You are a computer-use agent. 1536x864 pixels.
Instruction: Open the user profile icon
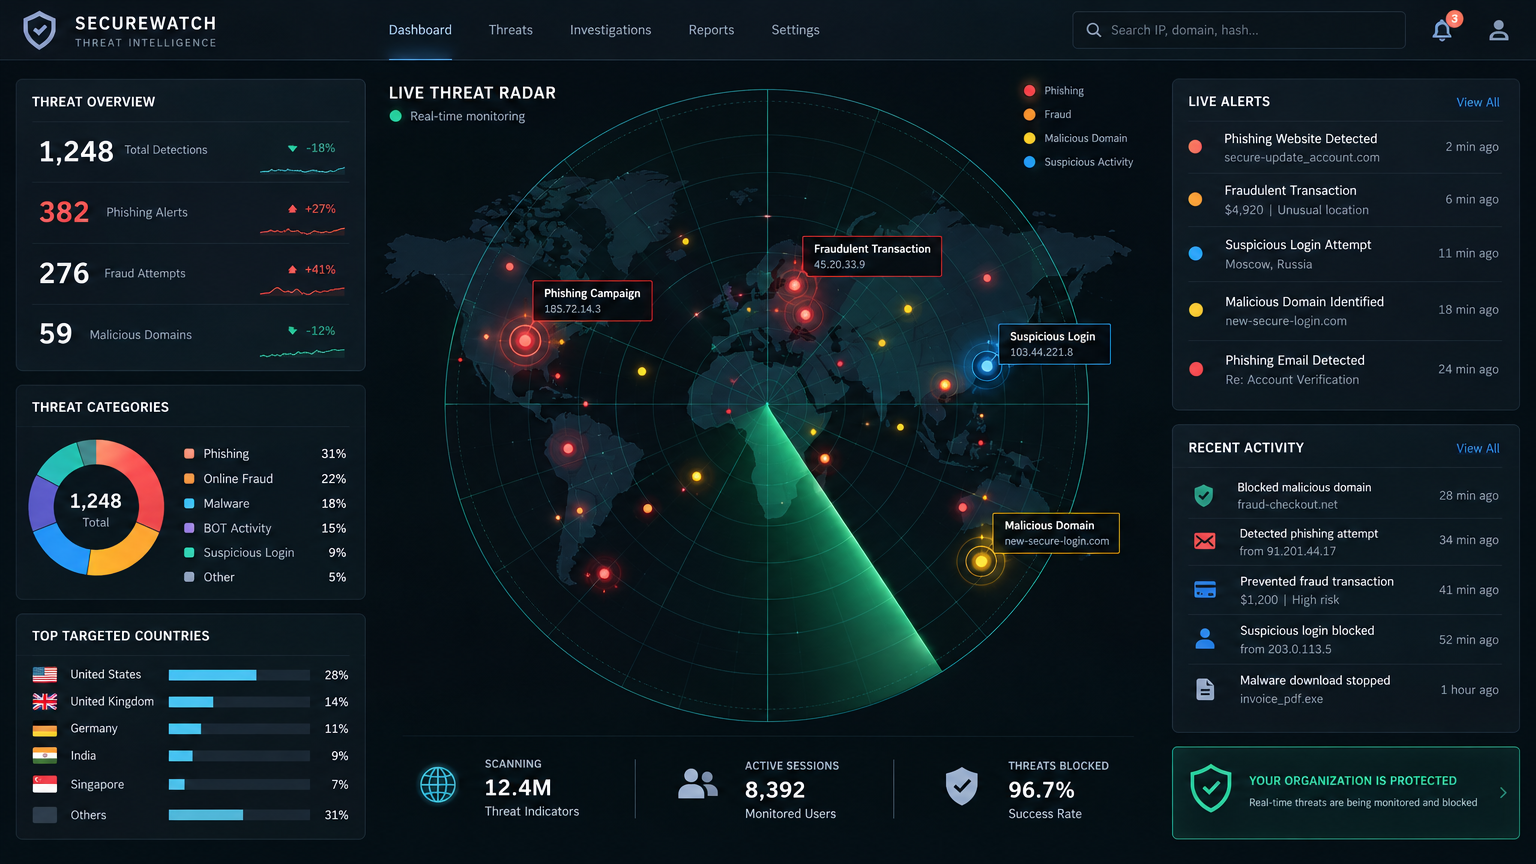click(1498, 30)
